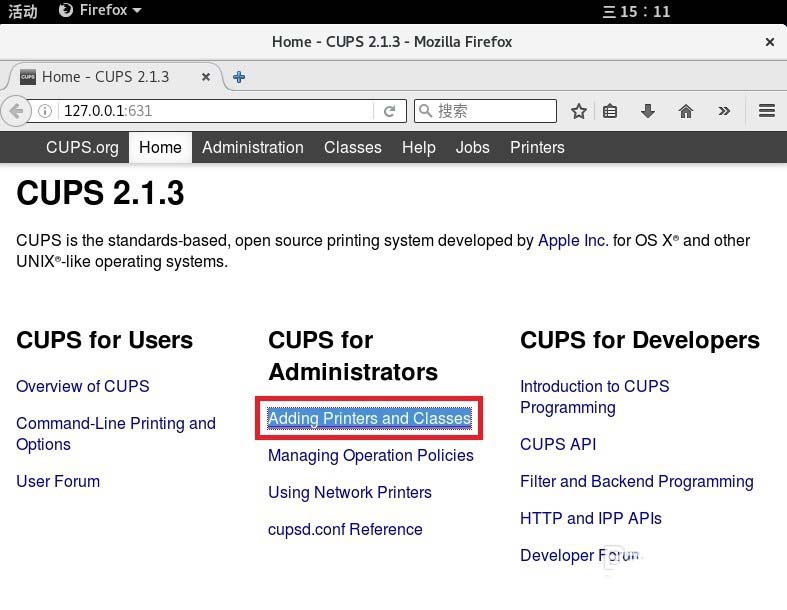This screenshot has height=610, width=787.
Task: Open the Using Network Printers link
Action: (349, 492)
